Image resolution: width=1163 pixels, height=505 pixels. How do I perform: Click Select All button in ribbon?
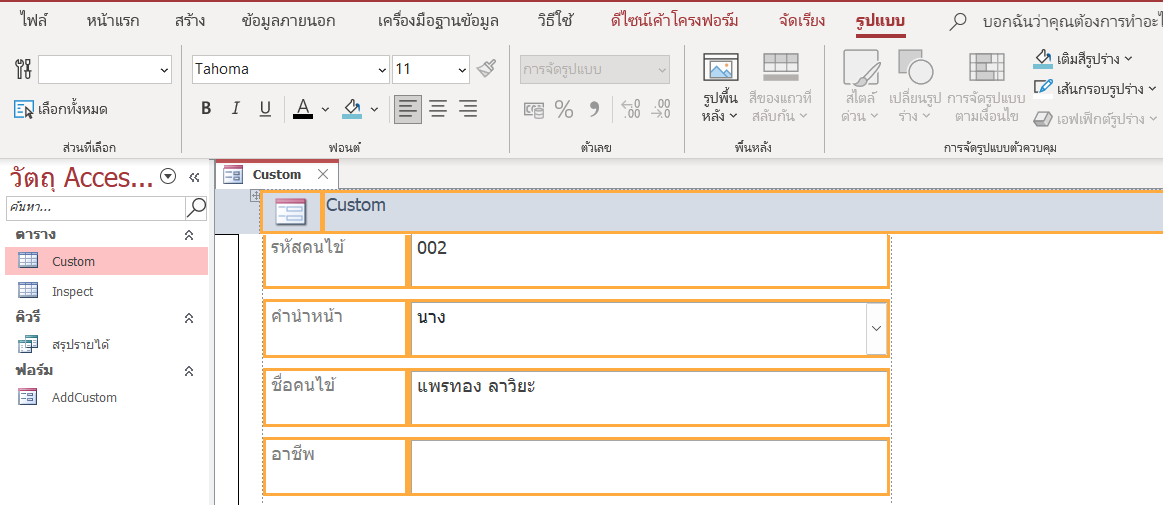click(x=61, y=109)
